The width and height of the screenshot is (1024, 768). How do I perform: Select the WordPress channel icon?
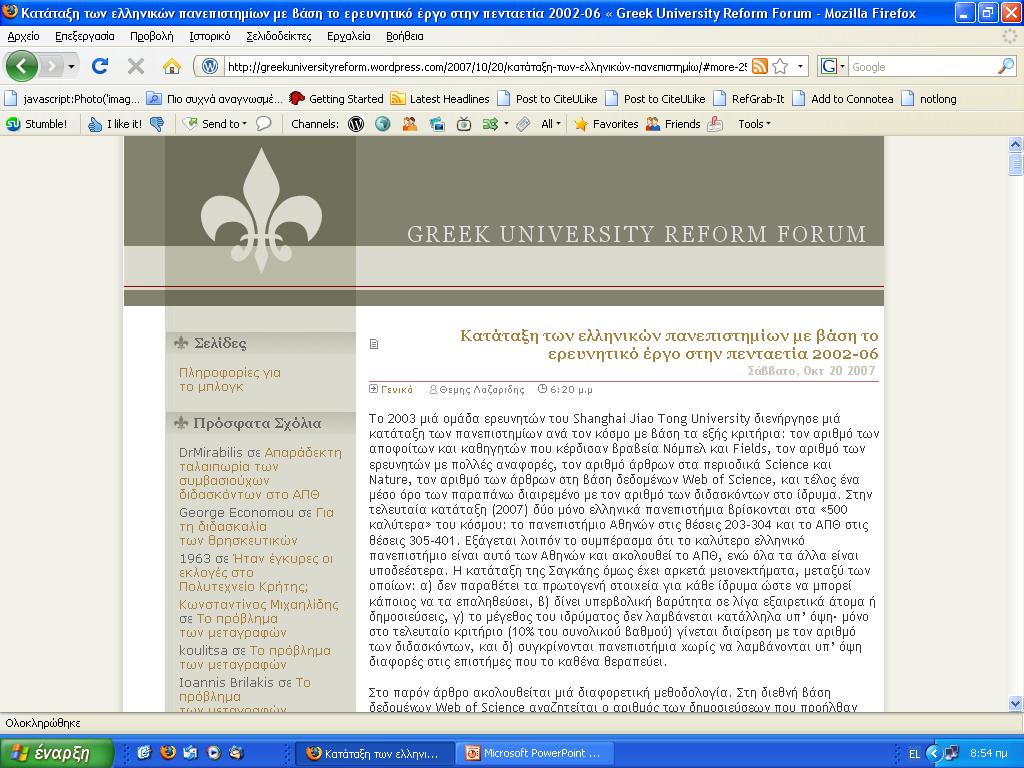point(356,124)
